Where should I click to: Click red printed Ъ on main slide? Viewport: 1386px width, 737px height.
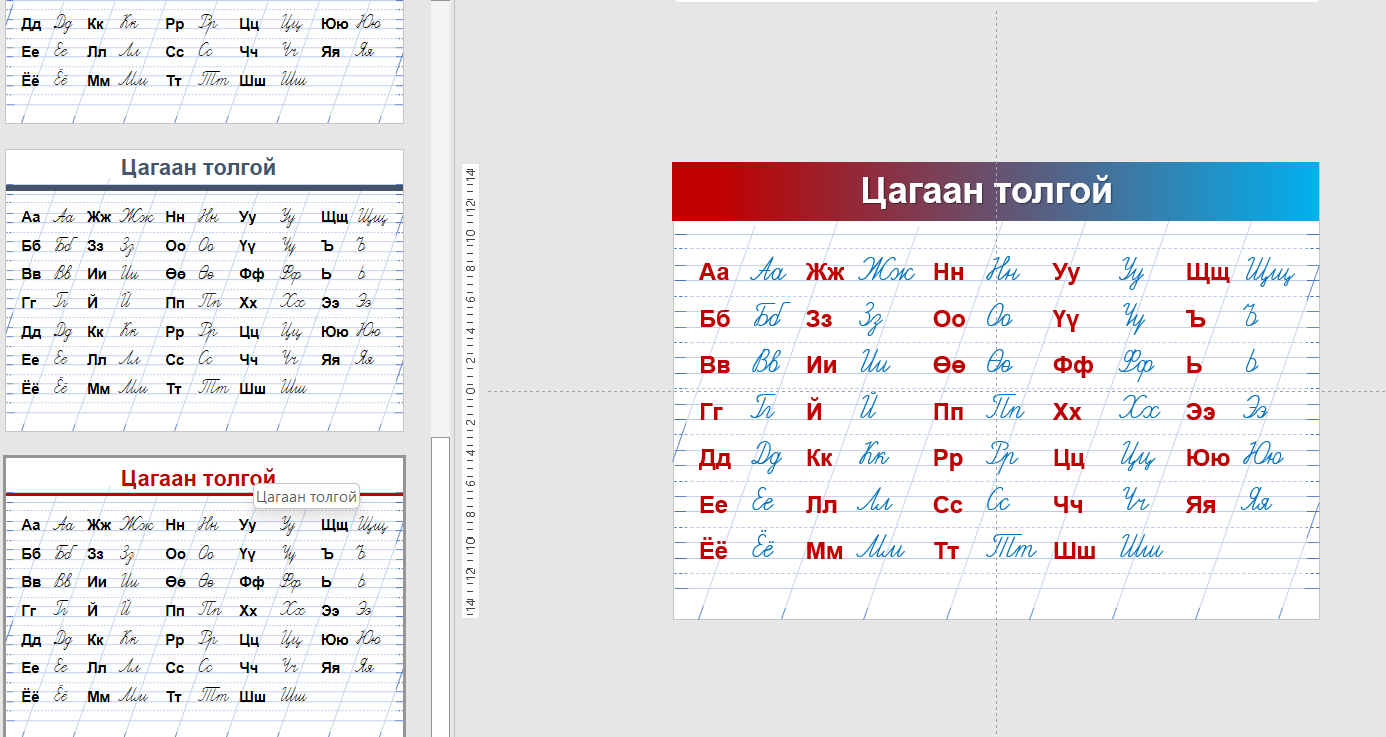coord(1196,319)
